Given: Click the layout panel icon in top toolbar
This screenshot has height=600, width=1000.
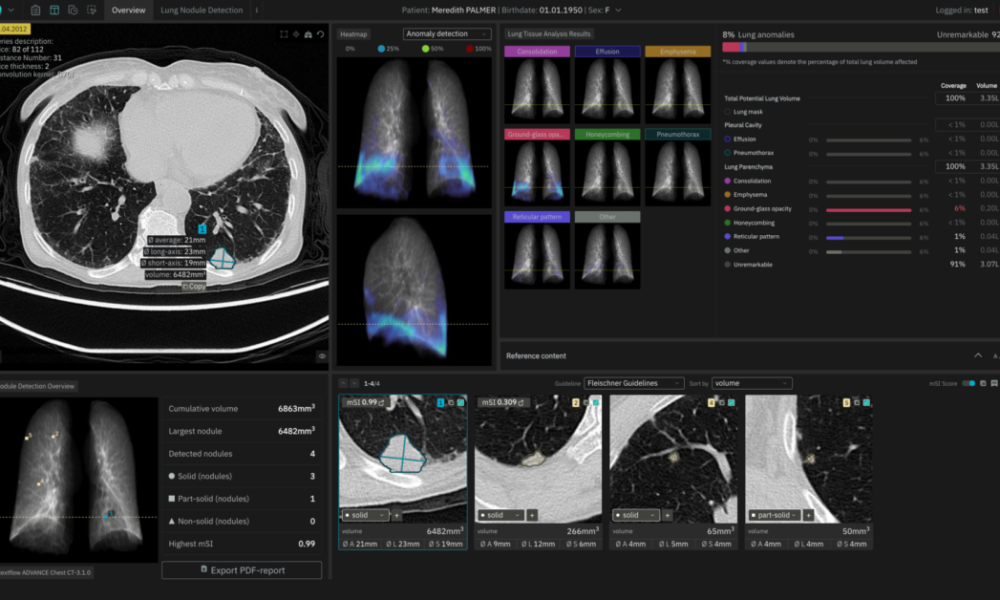Looking at the screenshot, I should (x=54, y=10).
